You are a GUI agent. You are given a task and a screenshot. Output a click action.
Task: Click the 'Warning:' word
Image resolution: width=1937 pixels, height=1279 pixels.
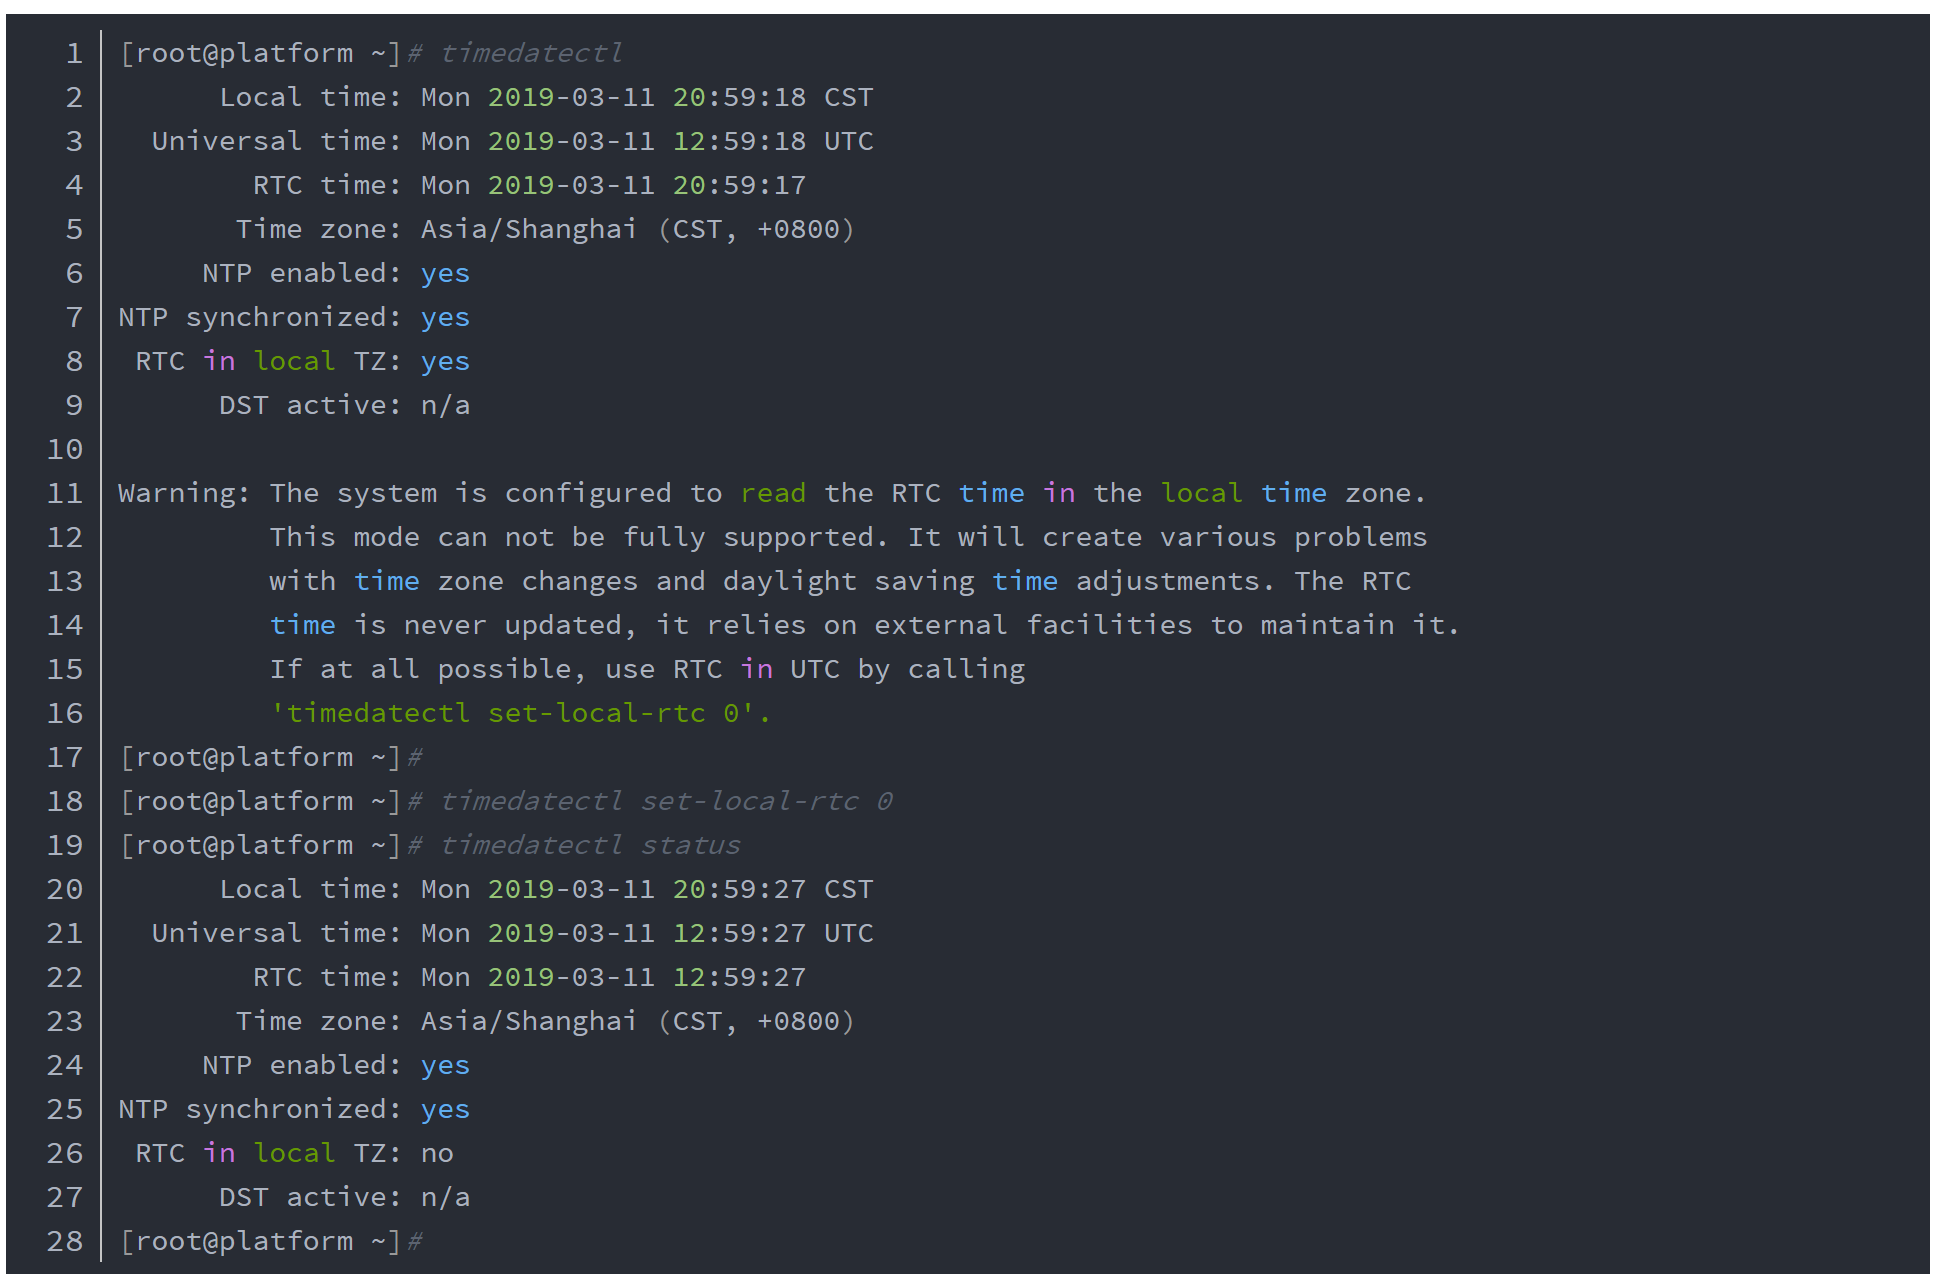184,494
